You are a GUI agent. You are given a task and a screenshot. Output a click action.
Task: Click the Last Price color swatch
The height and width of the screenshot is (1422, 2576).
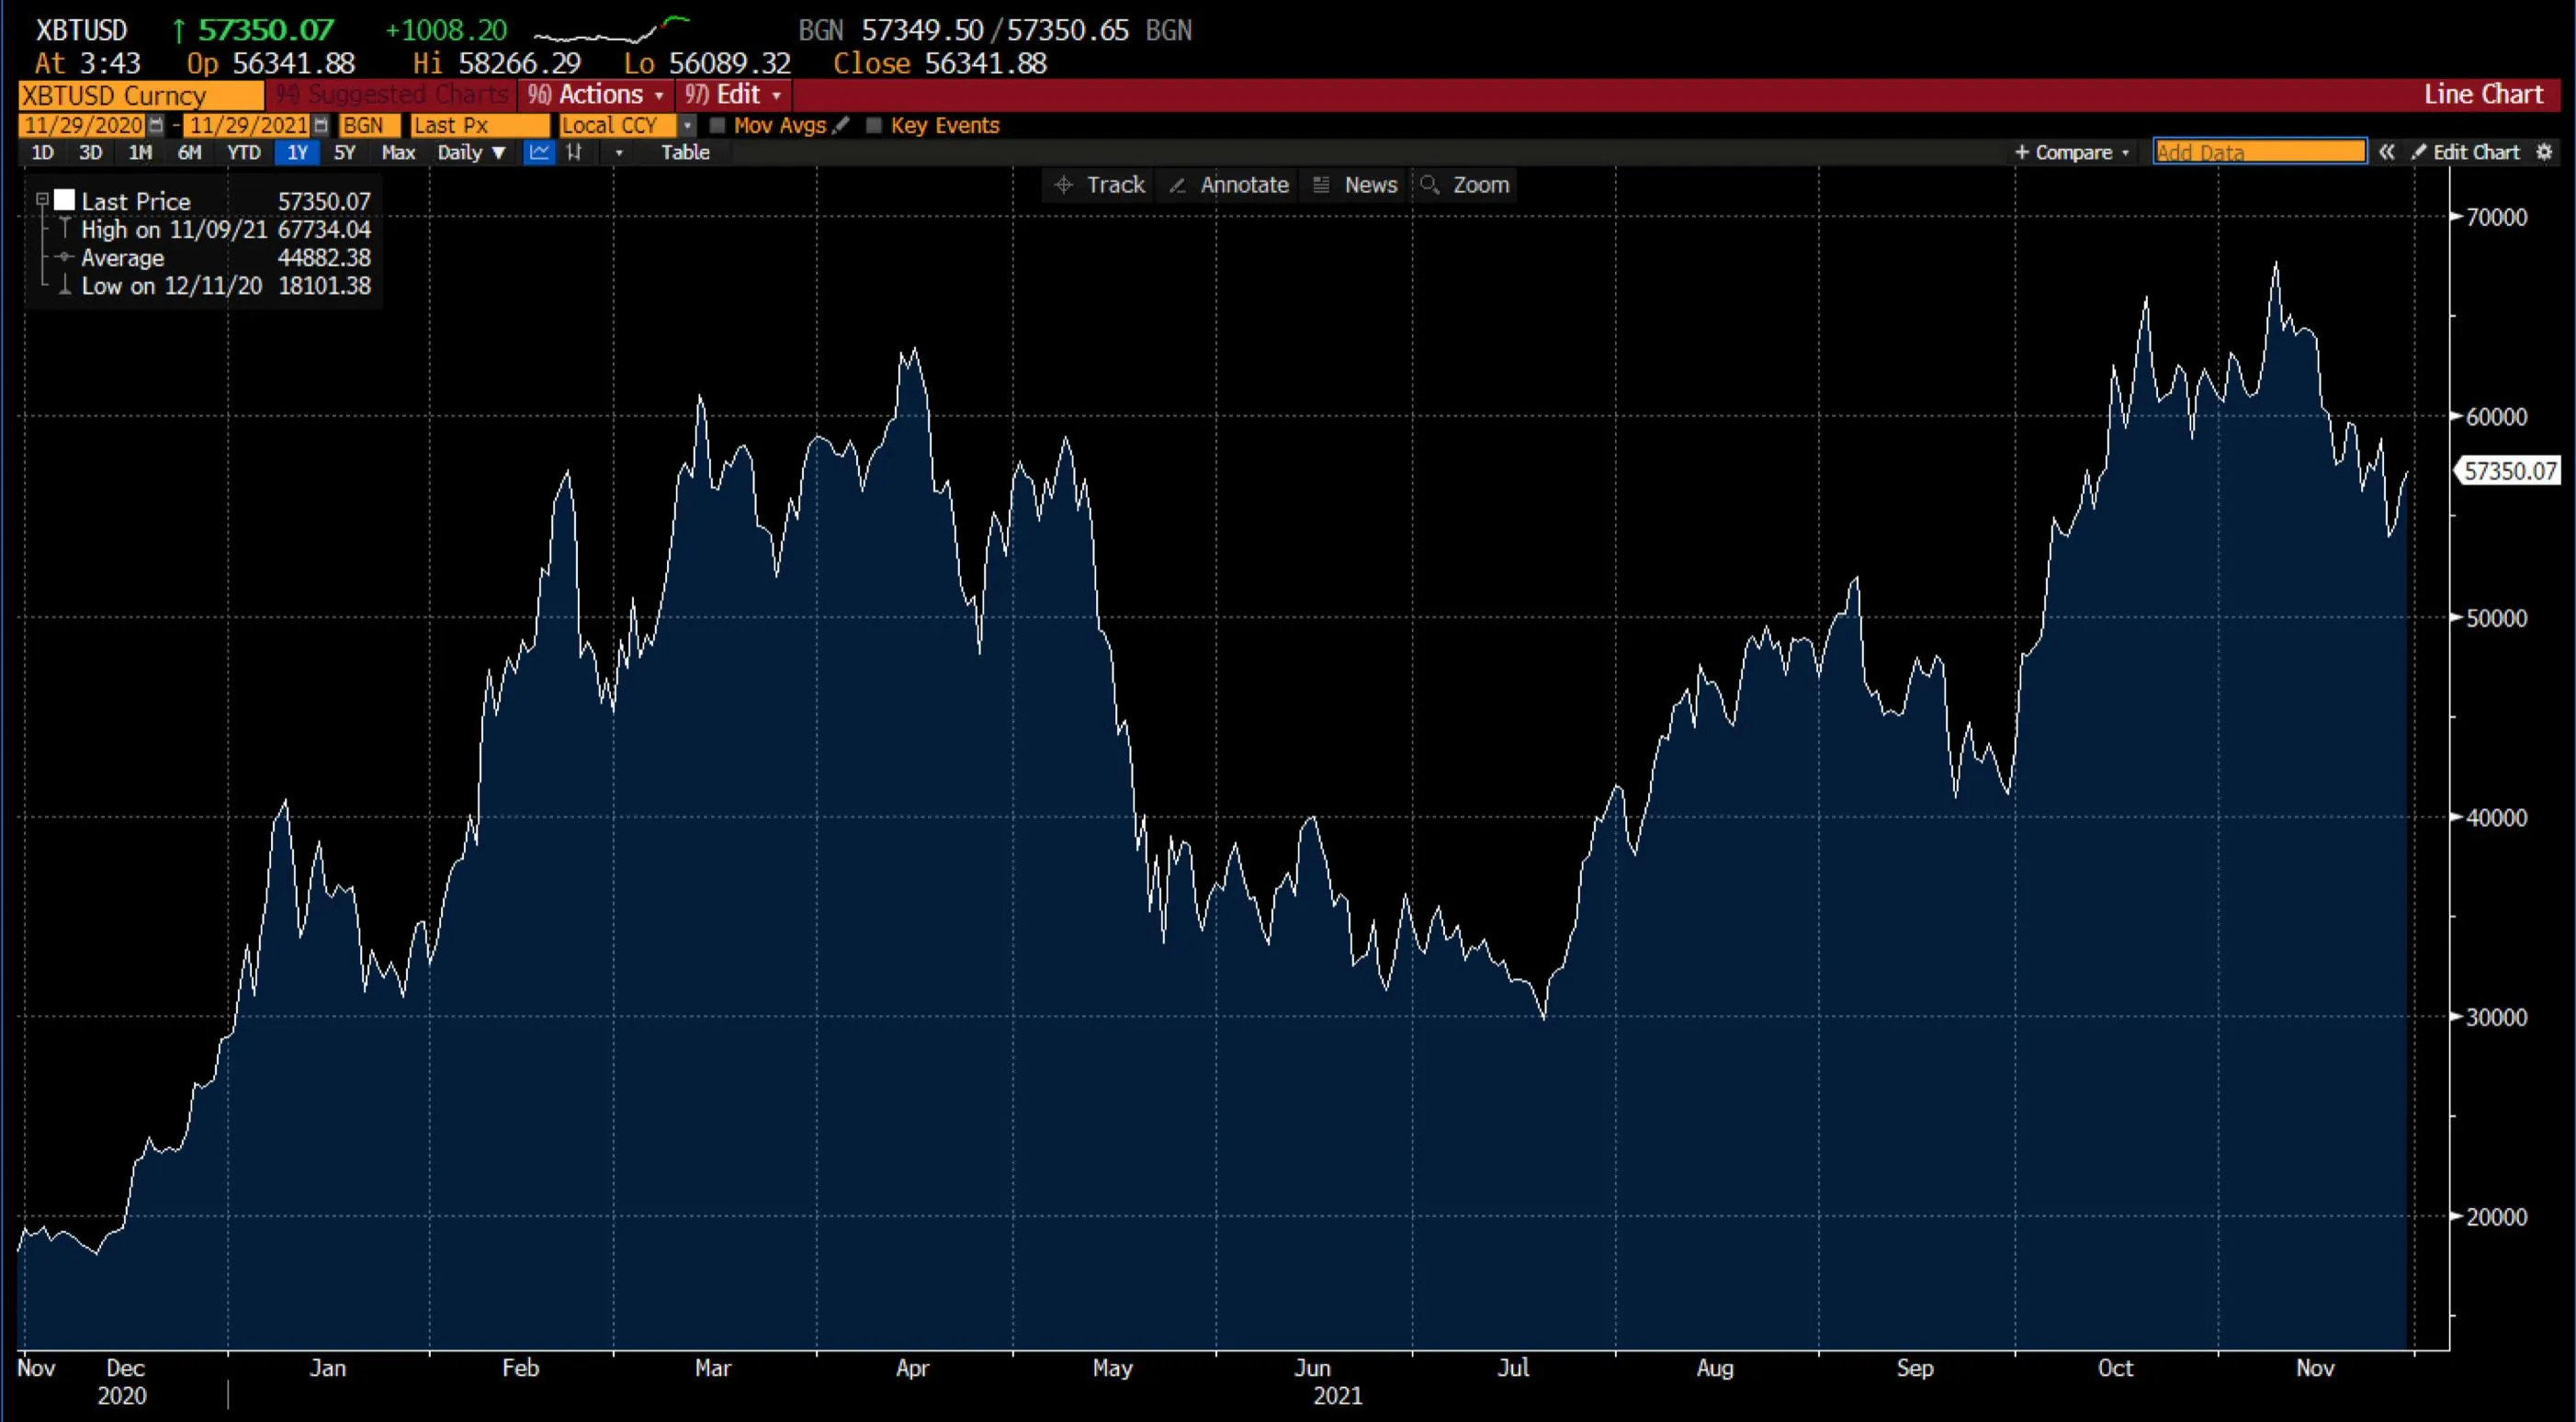[66, 199]
